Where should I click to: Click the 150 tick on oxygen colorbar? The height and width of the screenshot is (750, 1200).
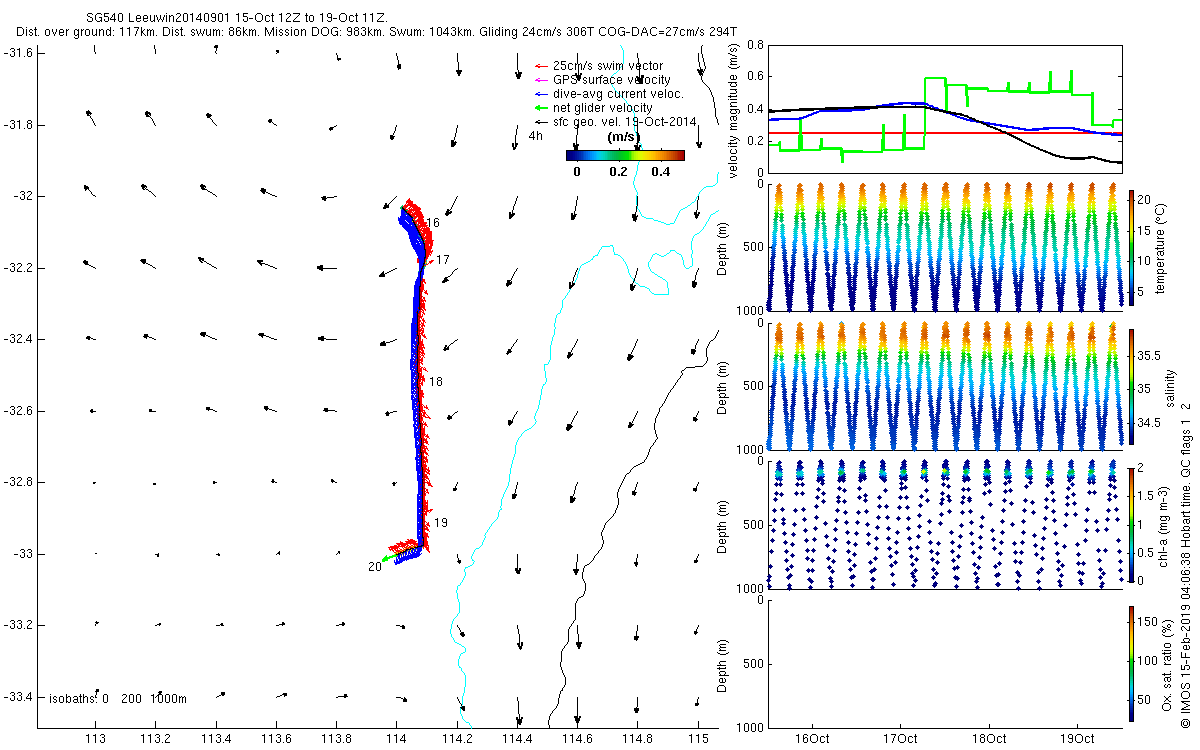[x=1146, y=622]
